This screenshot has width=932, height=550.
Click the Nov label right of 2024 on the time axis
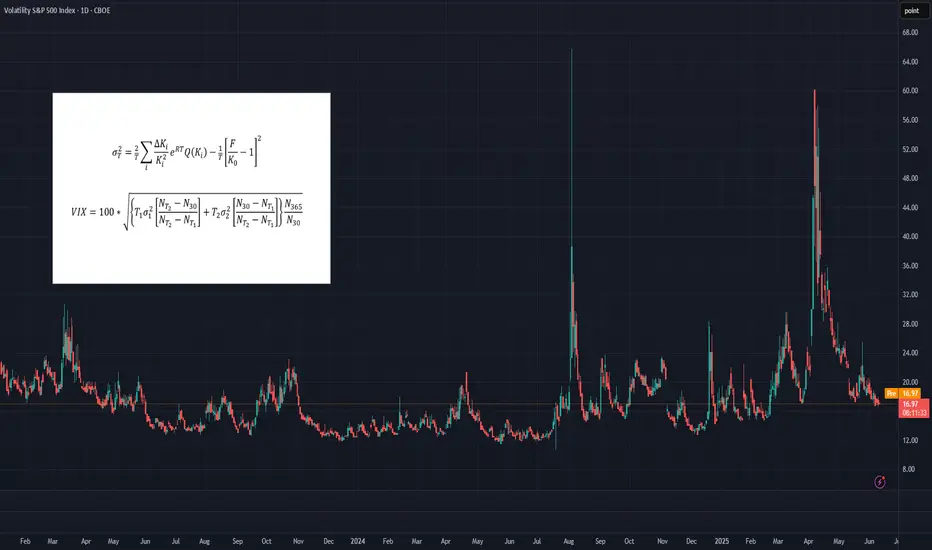coord(662,542)
